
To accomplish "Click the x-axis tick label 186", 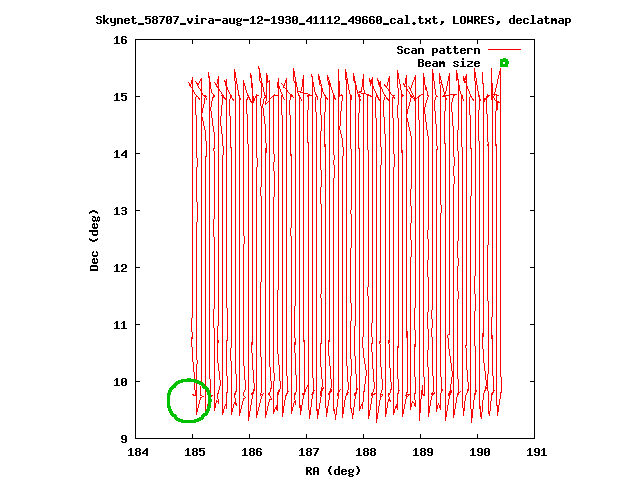I will coord(252,452).
